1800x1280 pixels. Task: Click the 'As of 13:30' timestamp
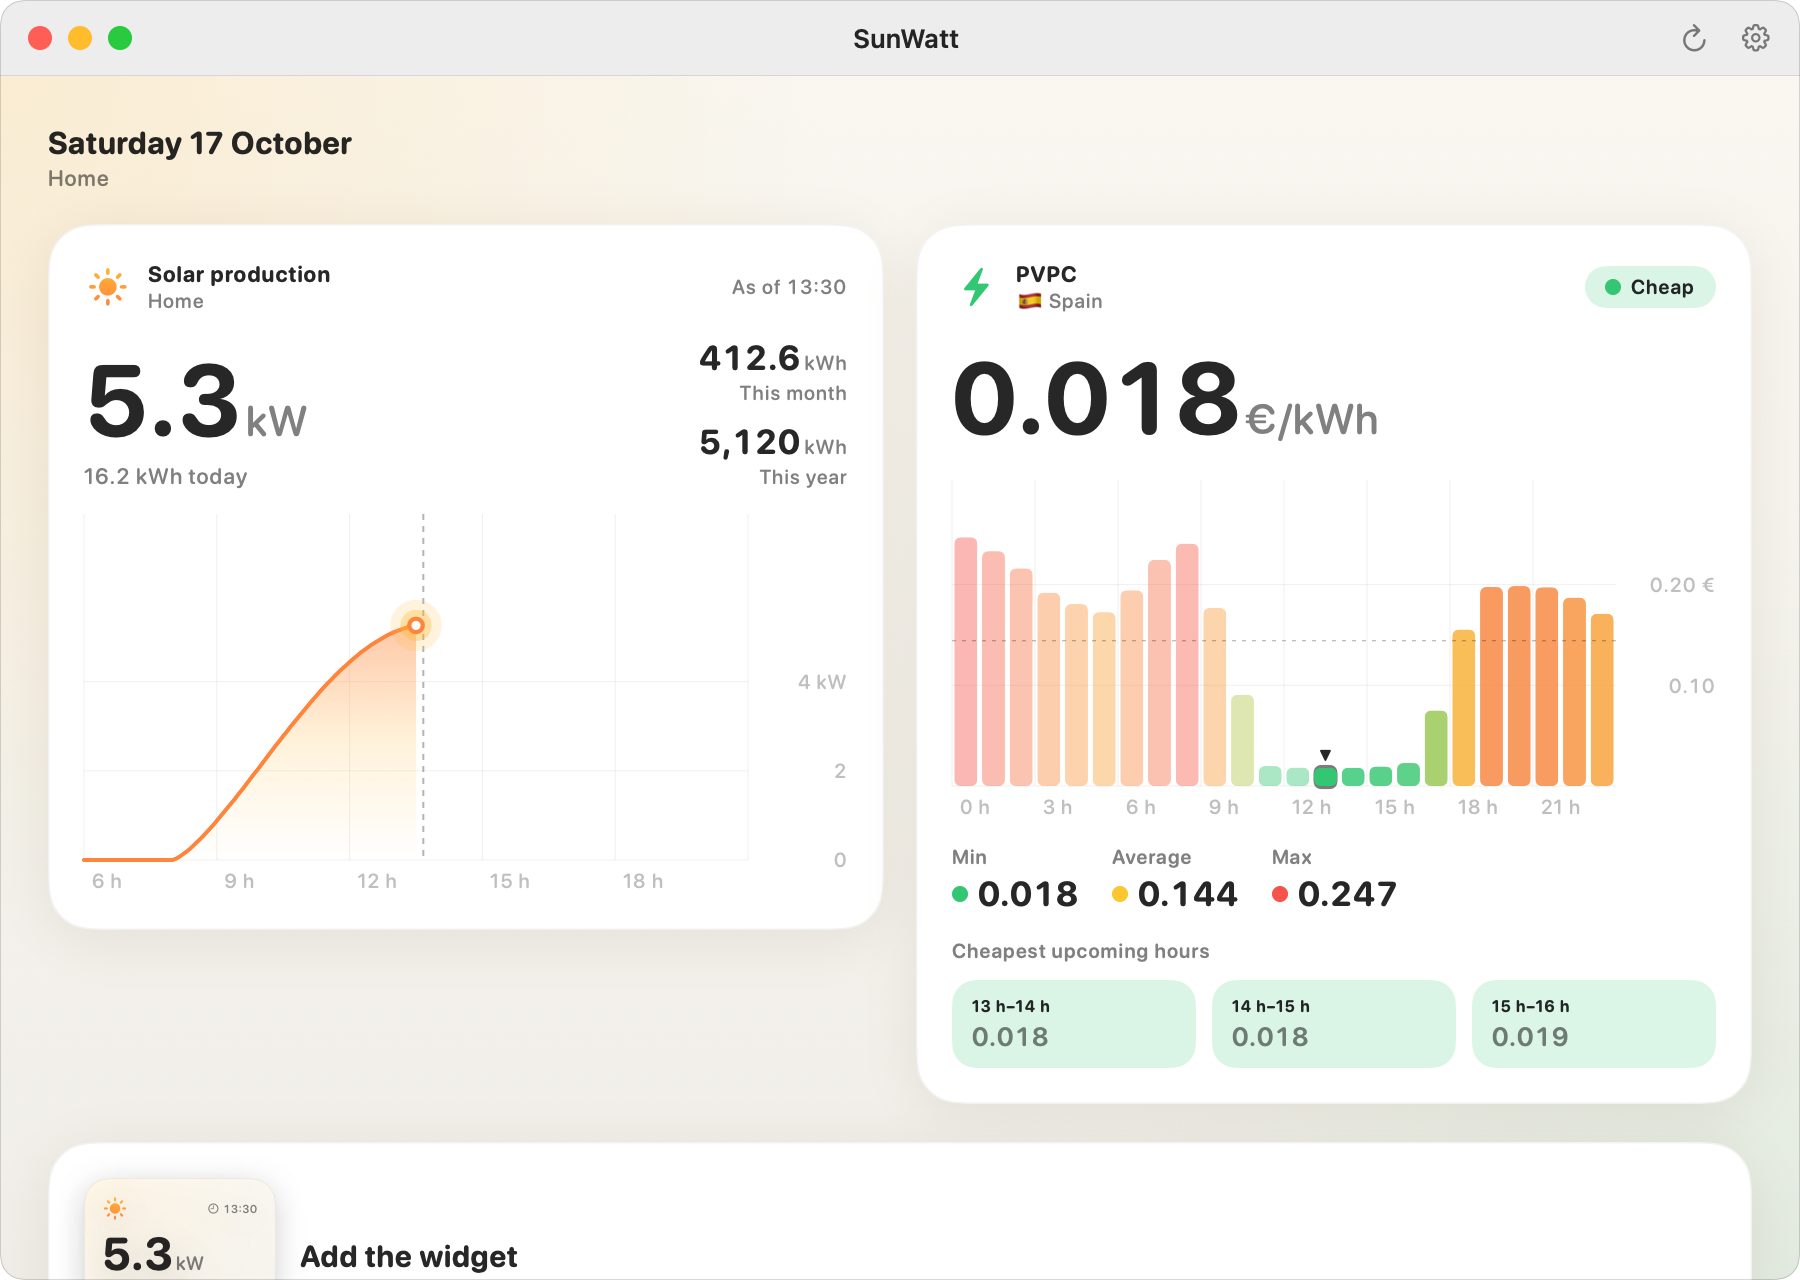789,287
